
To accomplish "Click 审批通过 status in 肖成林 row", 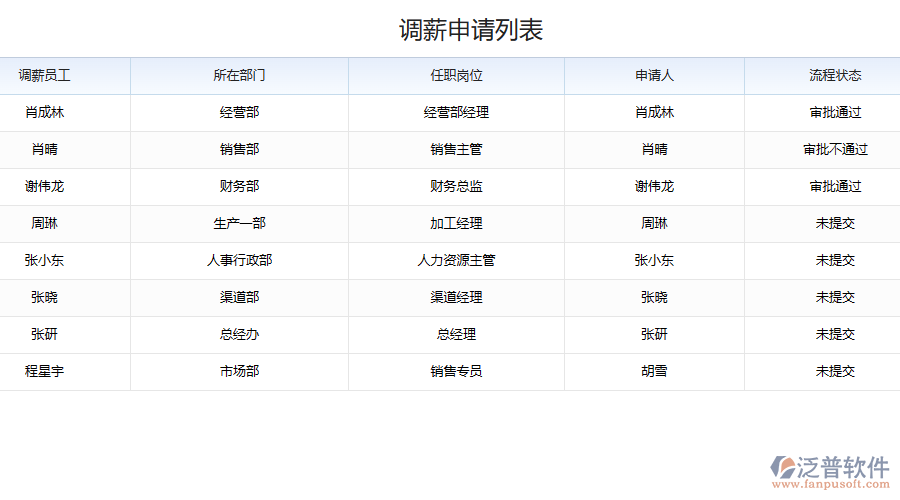I will click(x=835, y=113).
